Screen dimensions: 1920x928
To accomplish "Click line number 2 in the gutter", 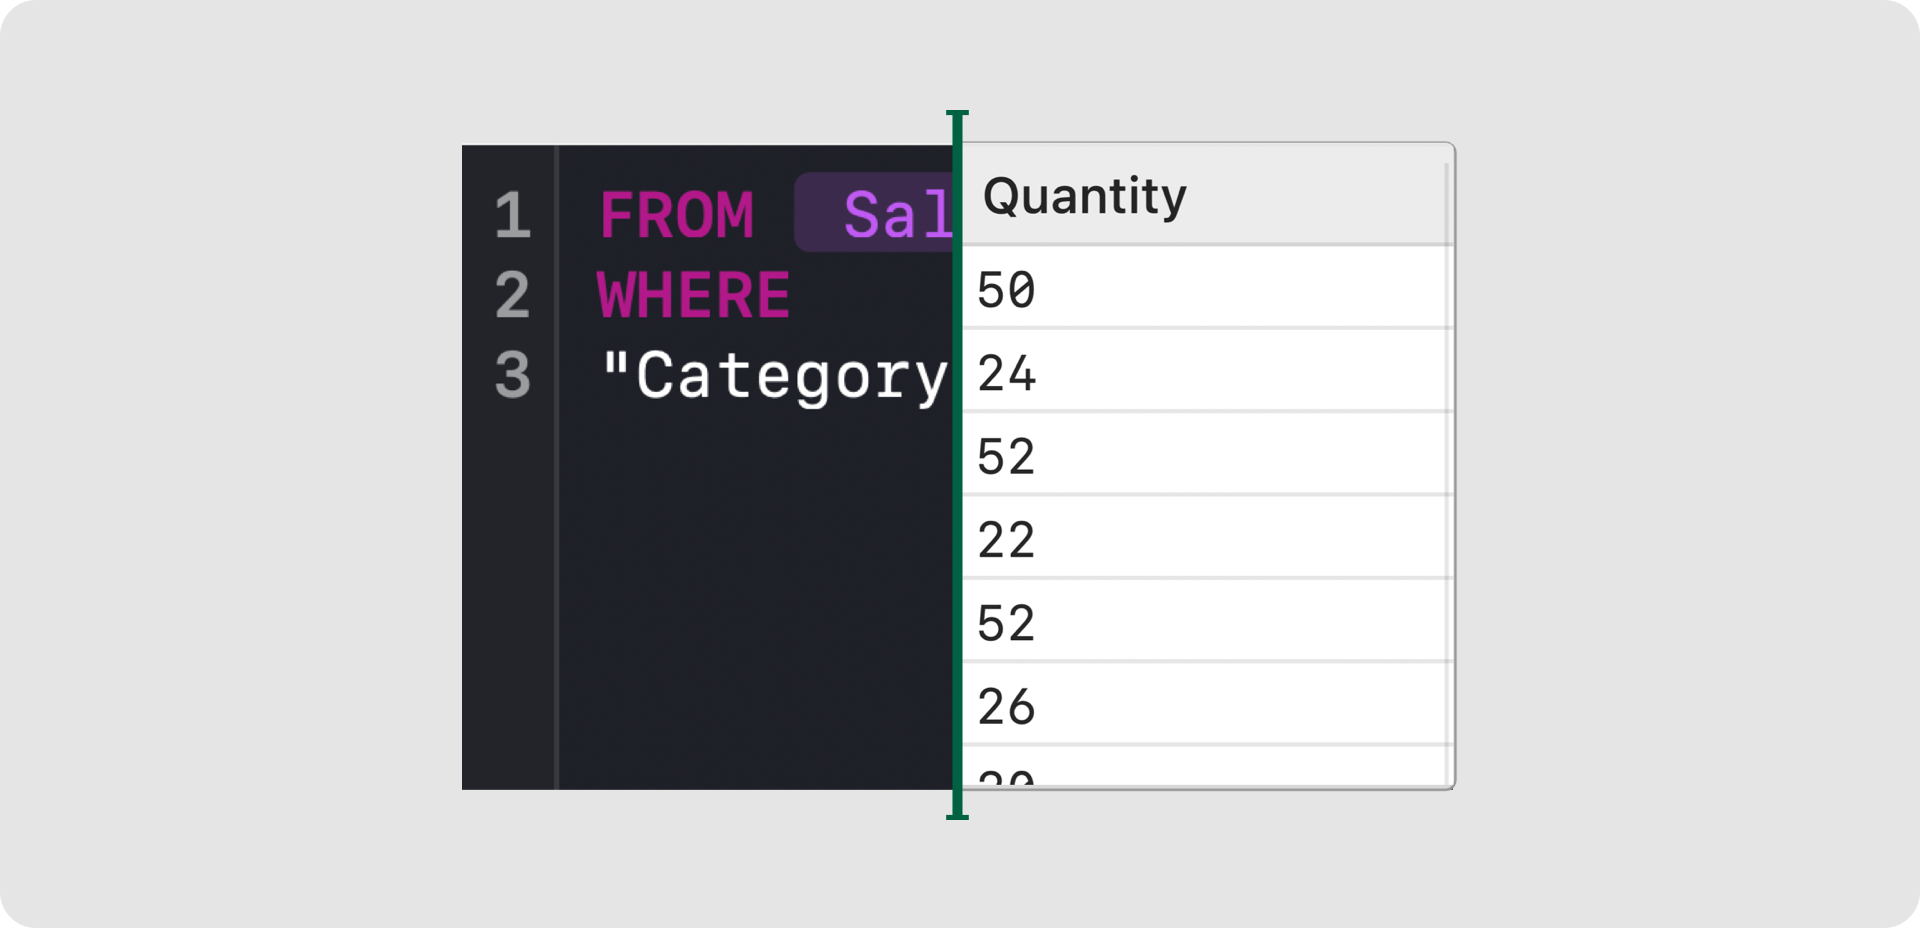I will point(512,295).
